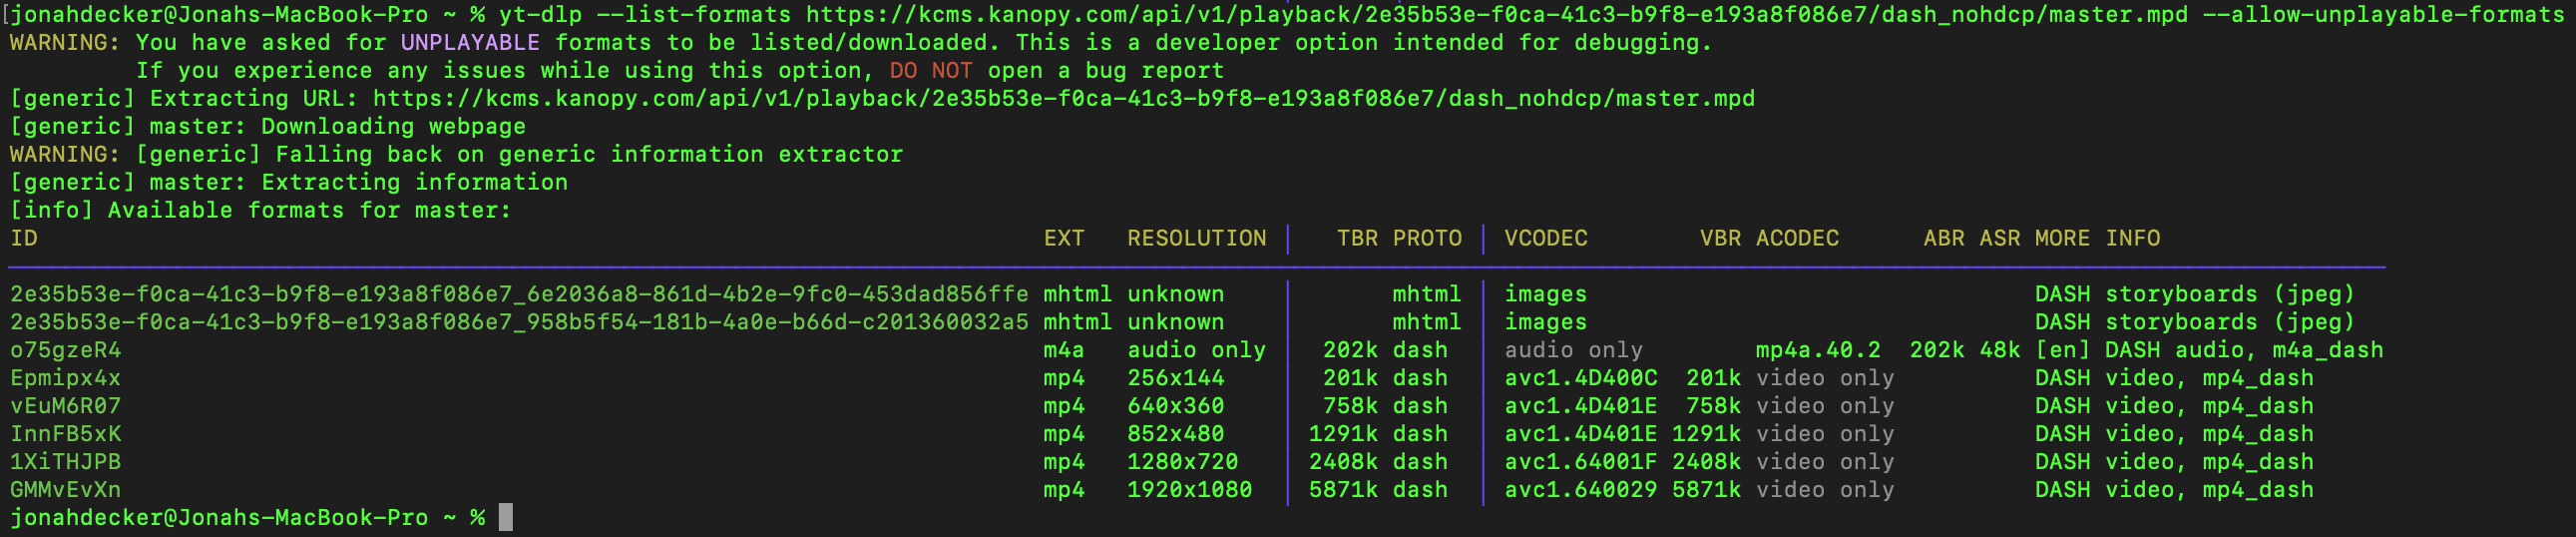The image size is (2576, 537).
Task: Click the --allow-unplayable-formats flag in the command
Action: (2384, 15)
